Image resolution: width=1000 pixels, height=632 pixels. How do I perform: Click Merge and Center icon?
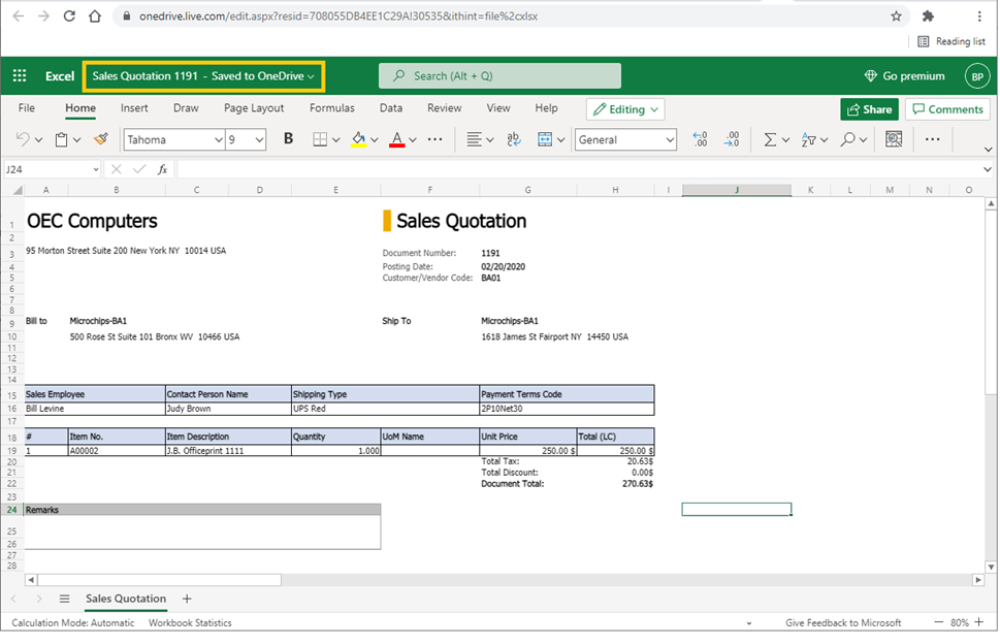point(545,139)
